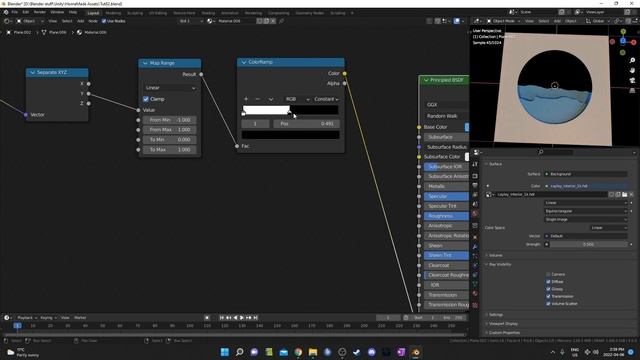The image size is (640, 360).
Task: Switch to the Layout workspace tab
Action: click(x=93, y=13)
